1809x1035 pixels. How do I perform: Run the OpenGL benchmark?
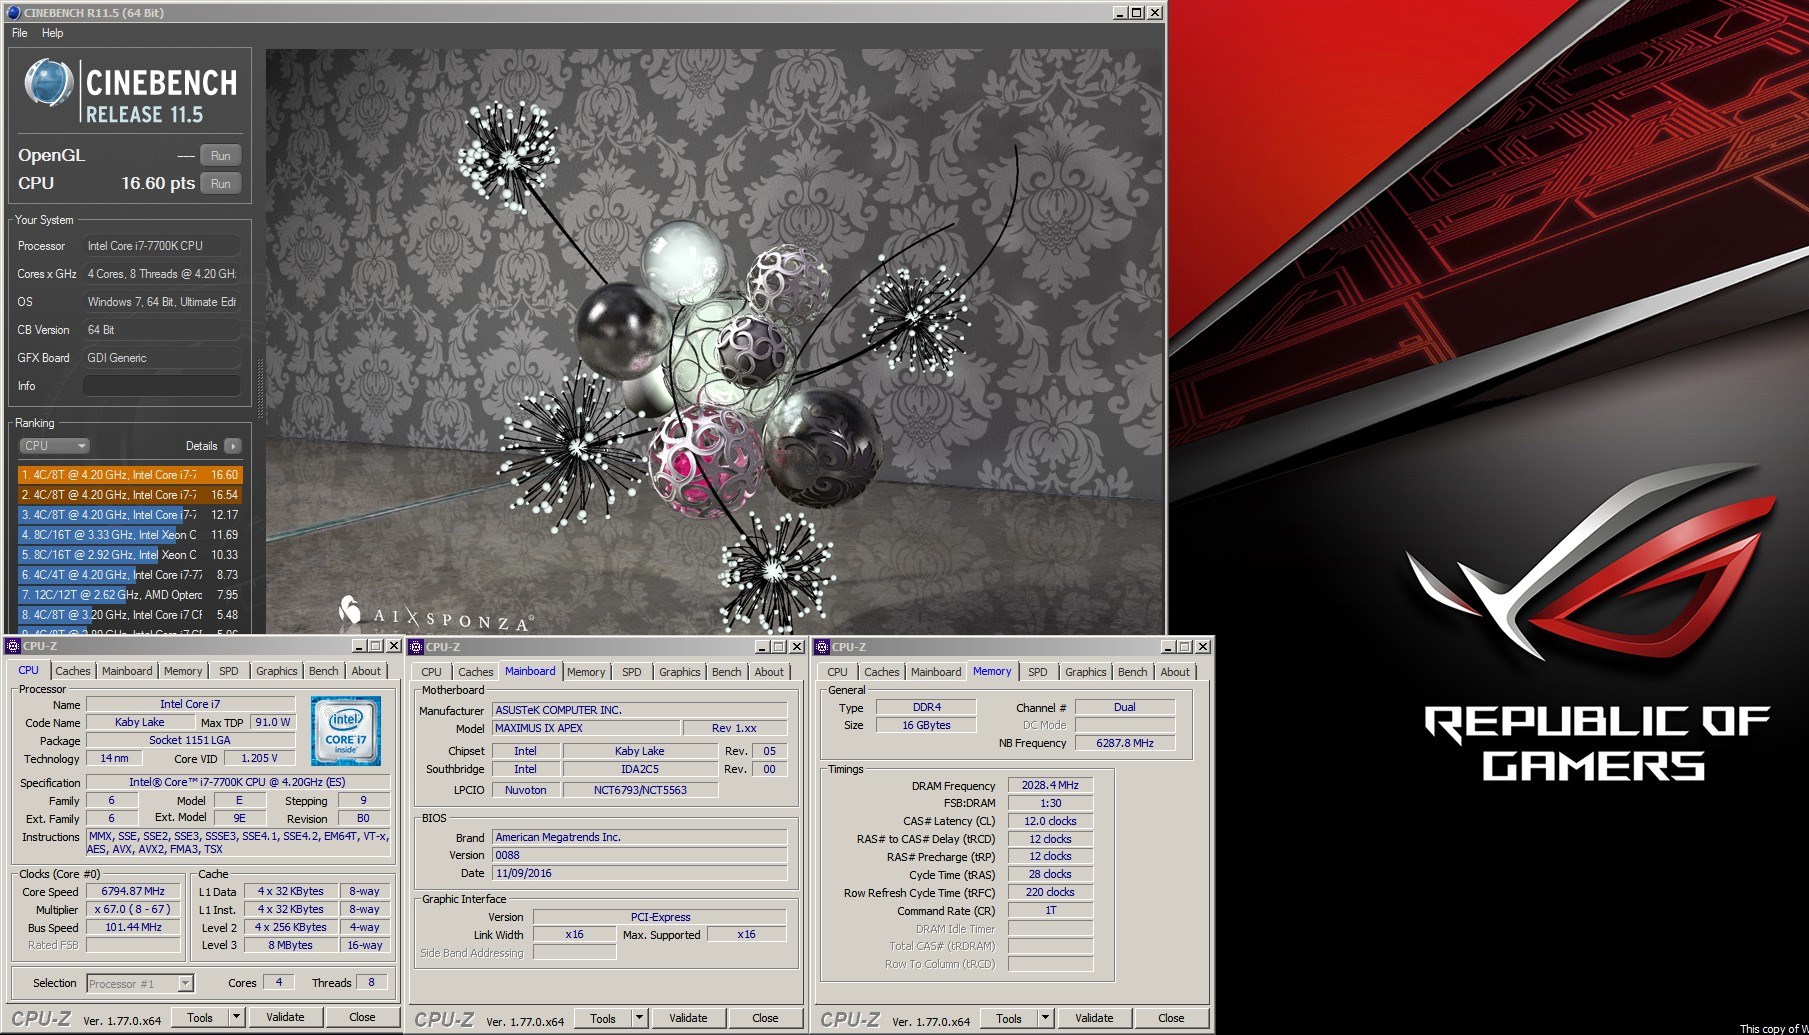[x=221, y=156]
